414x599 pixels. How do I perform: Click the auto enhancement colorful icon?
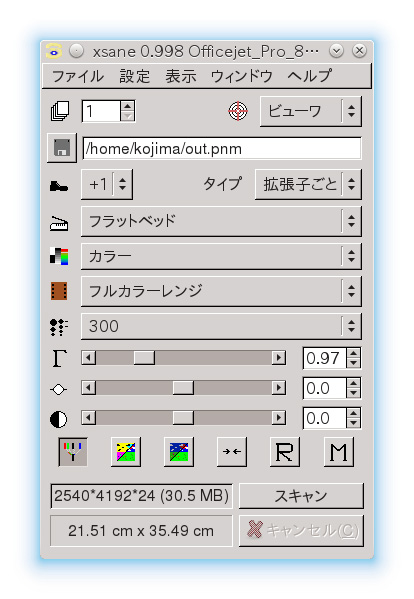[126, 452]
